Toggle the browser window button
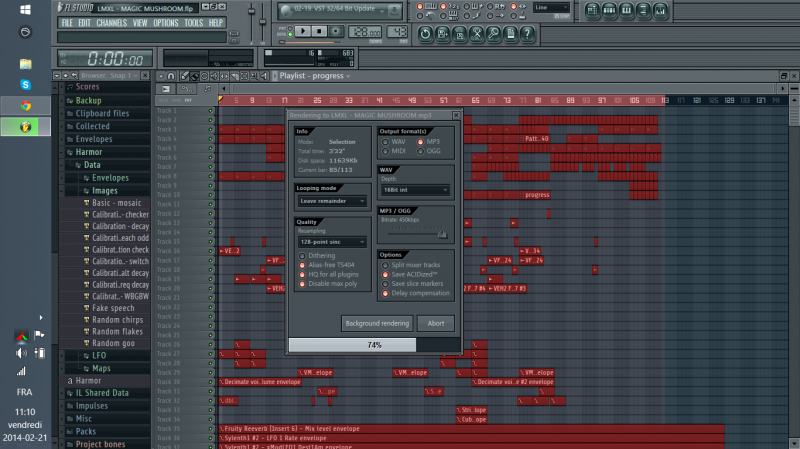The width and height of the screenshot is (800, 449). click(643, 11)
